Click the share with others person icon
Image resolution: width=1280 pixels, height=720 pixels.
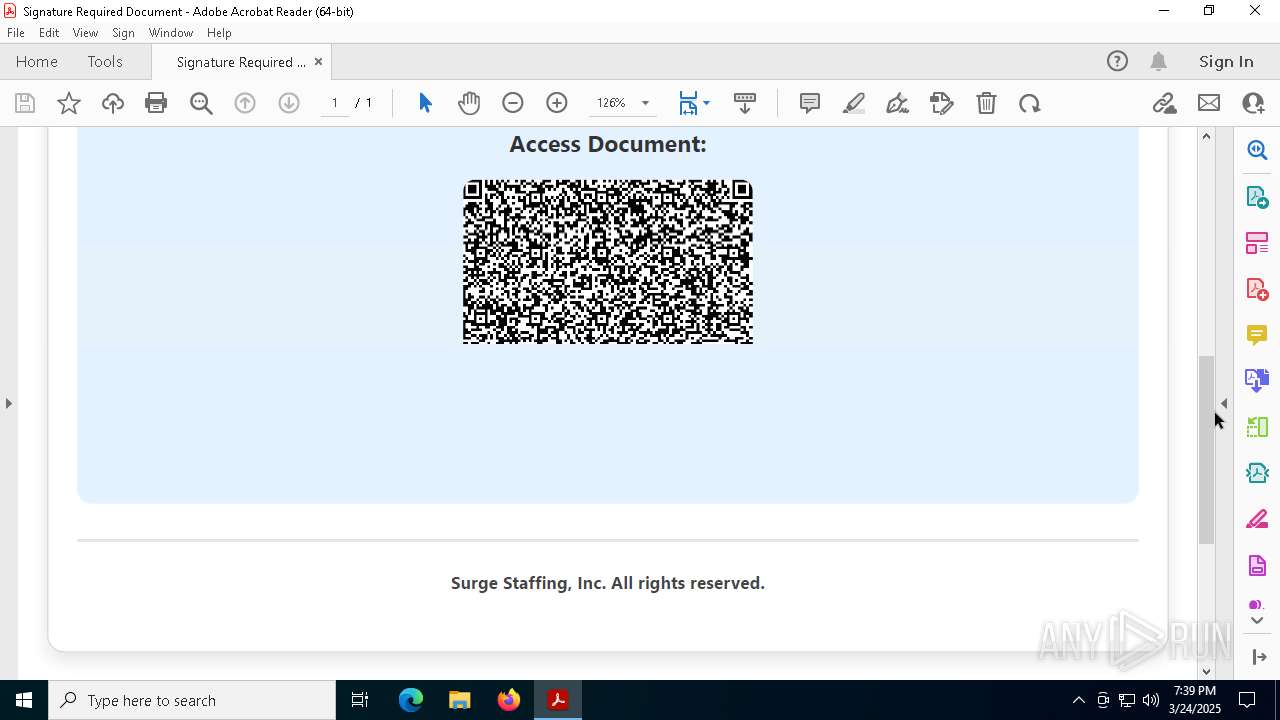(1253, 103)
